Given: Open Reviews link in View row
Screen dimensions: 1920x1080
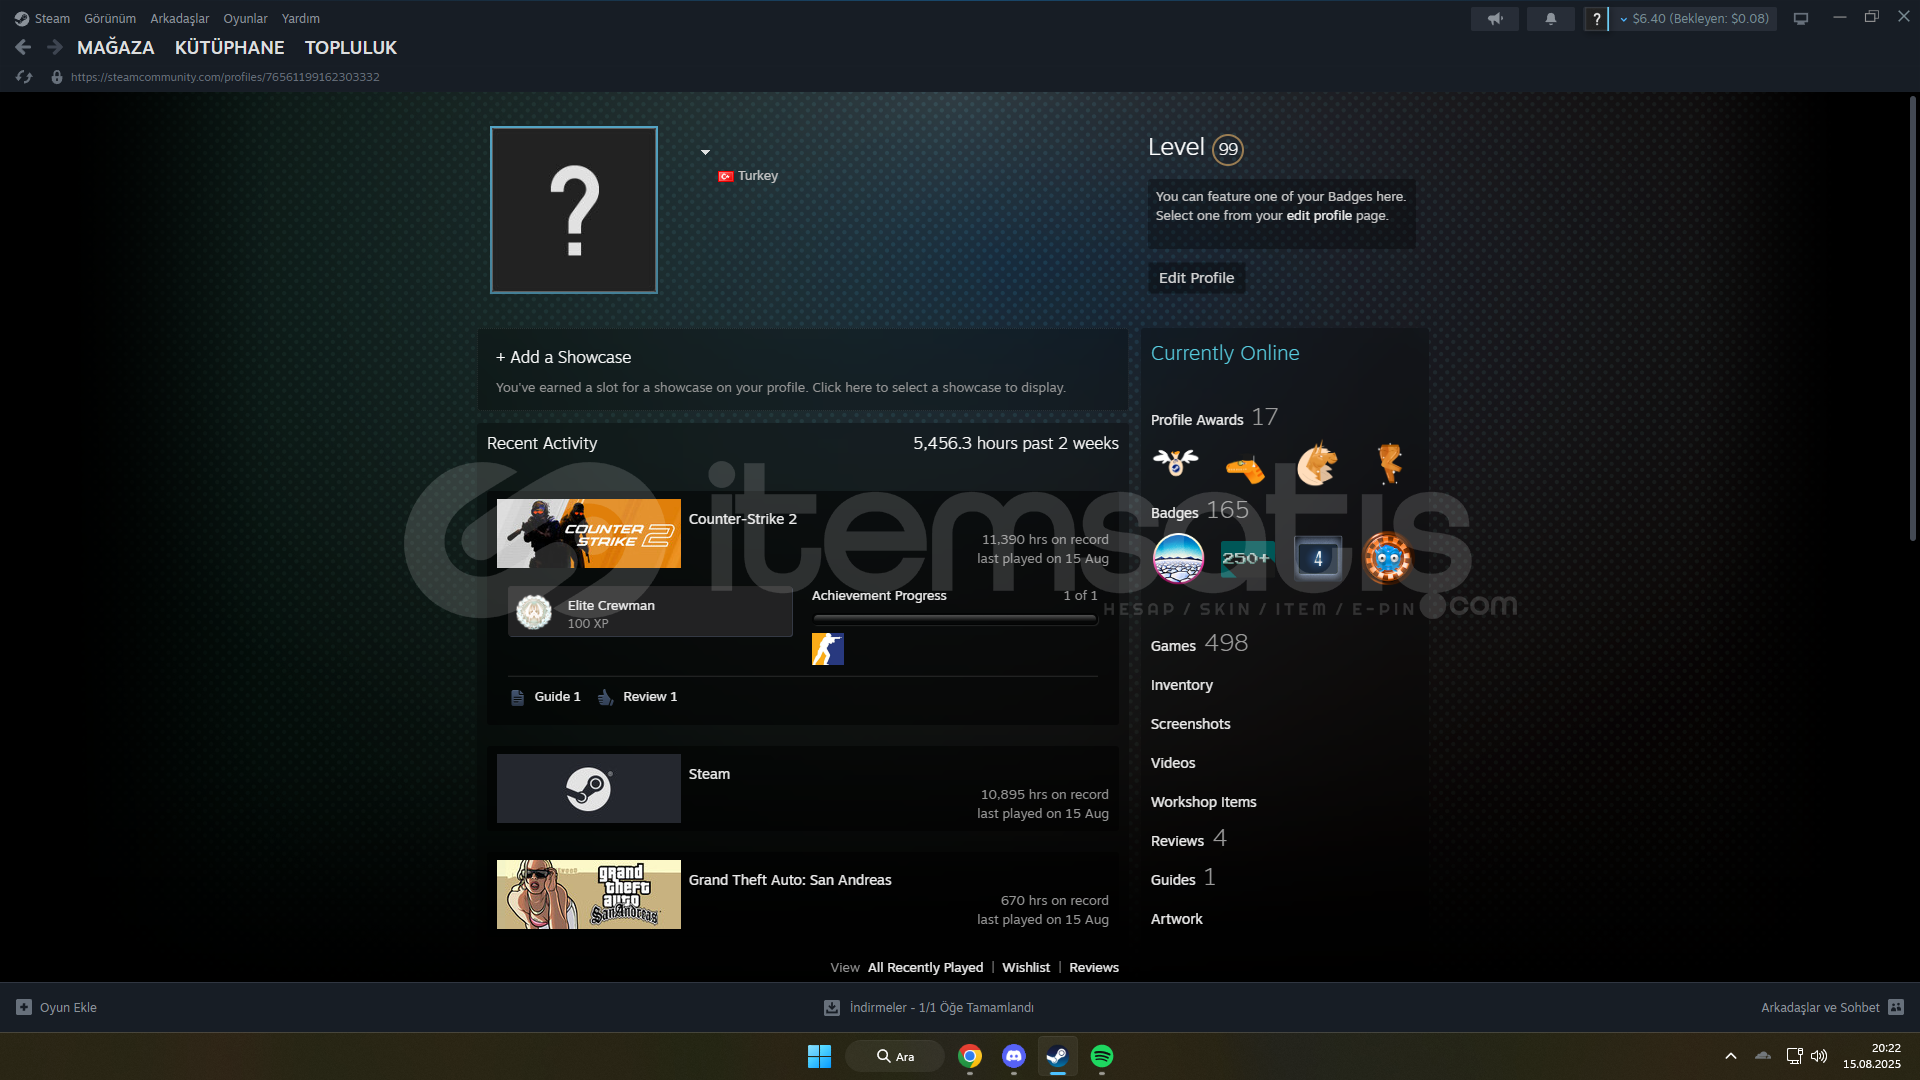Looking at the screenshot, I should [x=1094, y=968].
